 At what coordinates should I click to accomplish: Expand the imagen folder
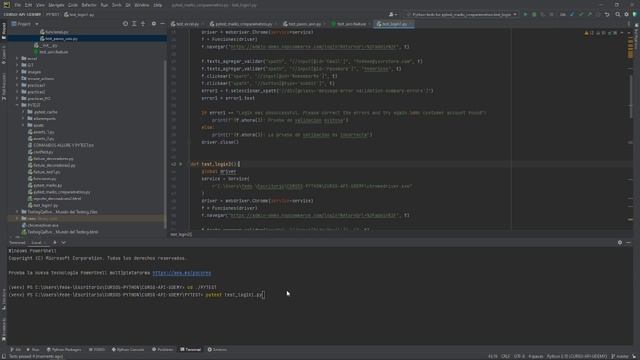coord(17,72)
